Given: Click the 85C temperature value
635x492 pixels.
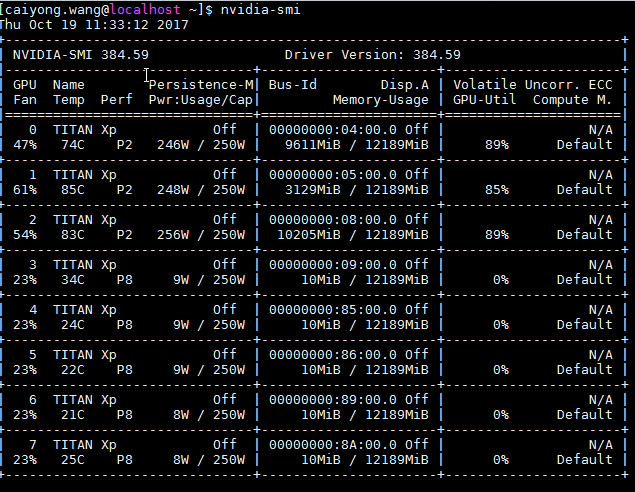Looking at the screenshot, I should (x=72, y=190).
